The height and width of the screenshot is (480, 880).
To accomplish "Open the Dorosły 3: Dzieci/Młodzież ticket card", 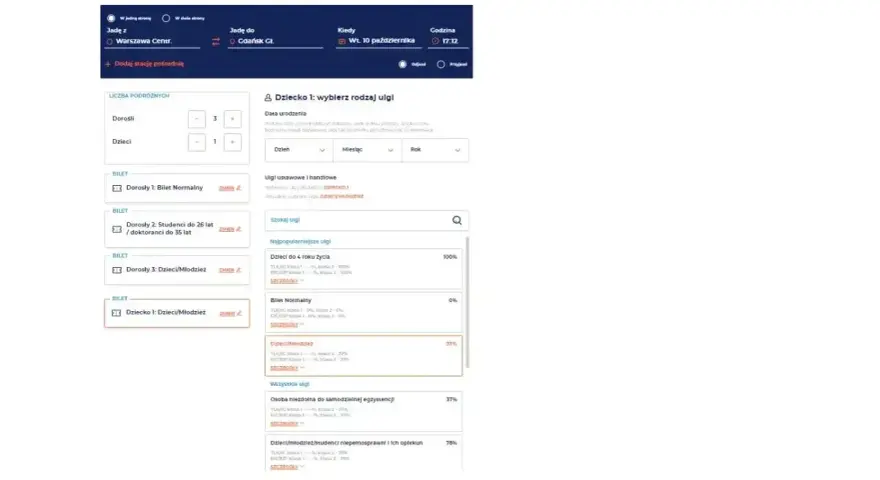I will pos(177,270).
